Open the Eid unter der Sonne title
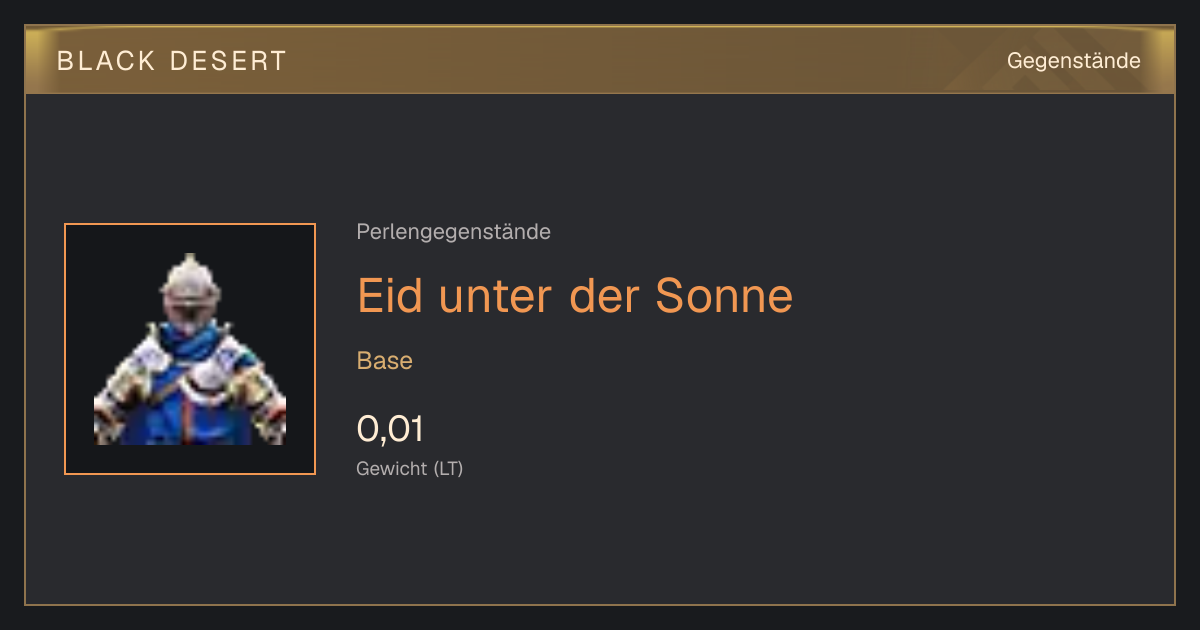Viewport: 1200px width, 630px height. tap(575, 296)
